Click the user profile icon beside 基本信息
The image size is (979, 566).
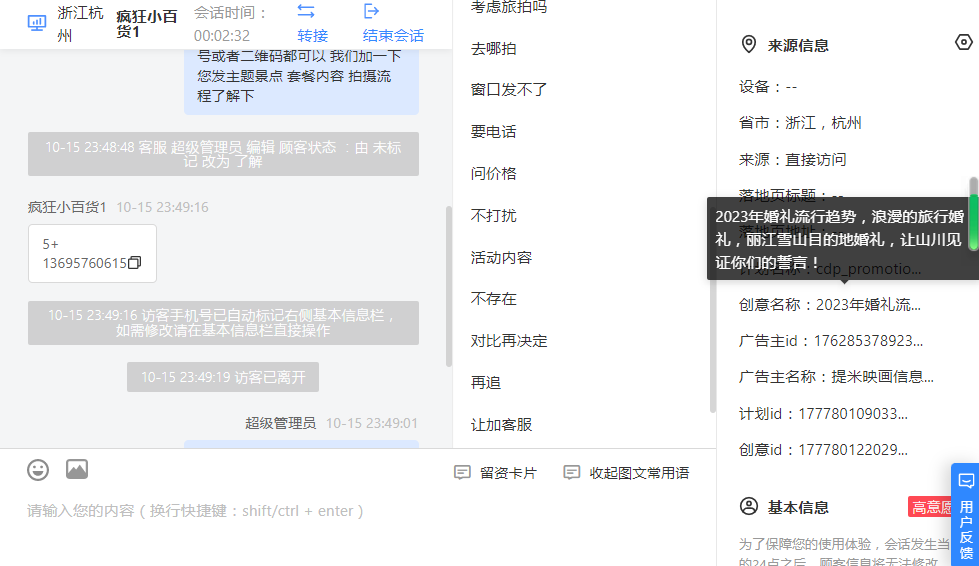coord(749,506)
